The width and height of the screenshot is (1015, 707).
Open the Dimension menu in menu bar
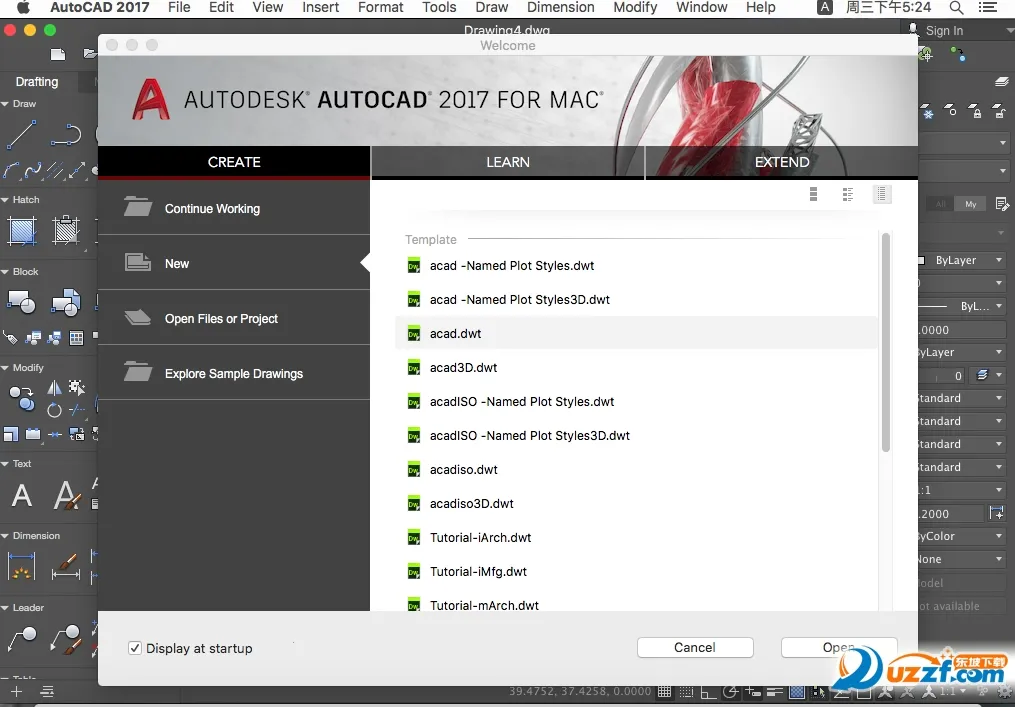[560, 8]
